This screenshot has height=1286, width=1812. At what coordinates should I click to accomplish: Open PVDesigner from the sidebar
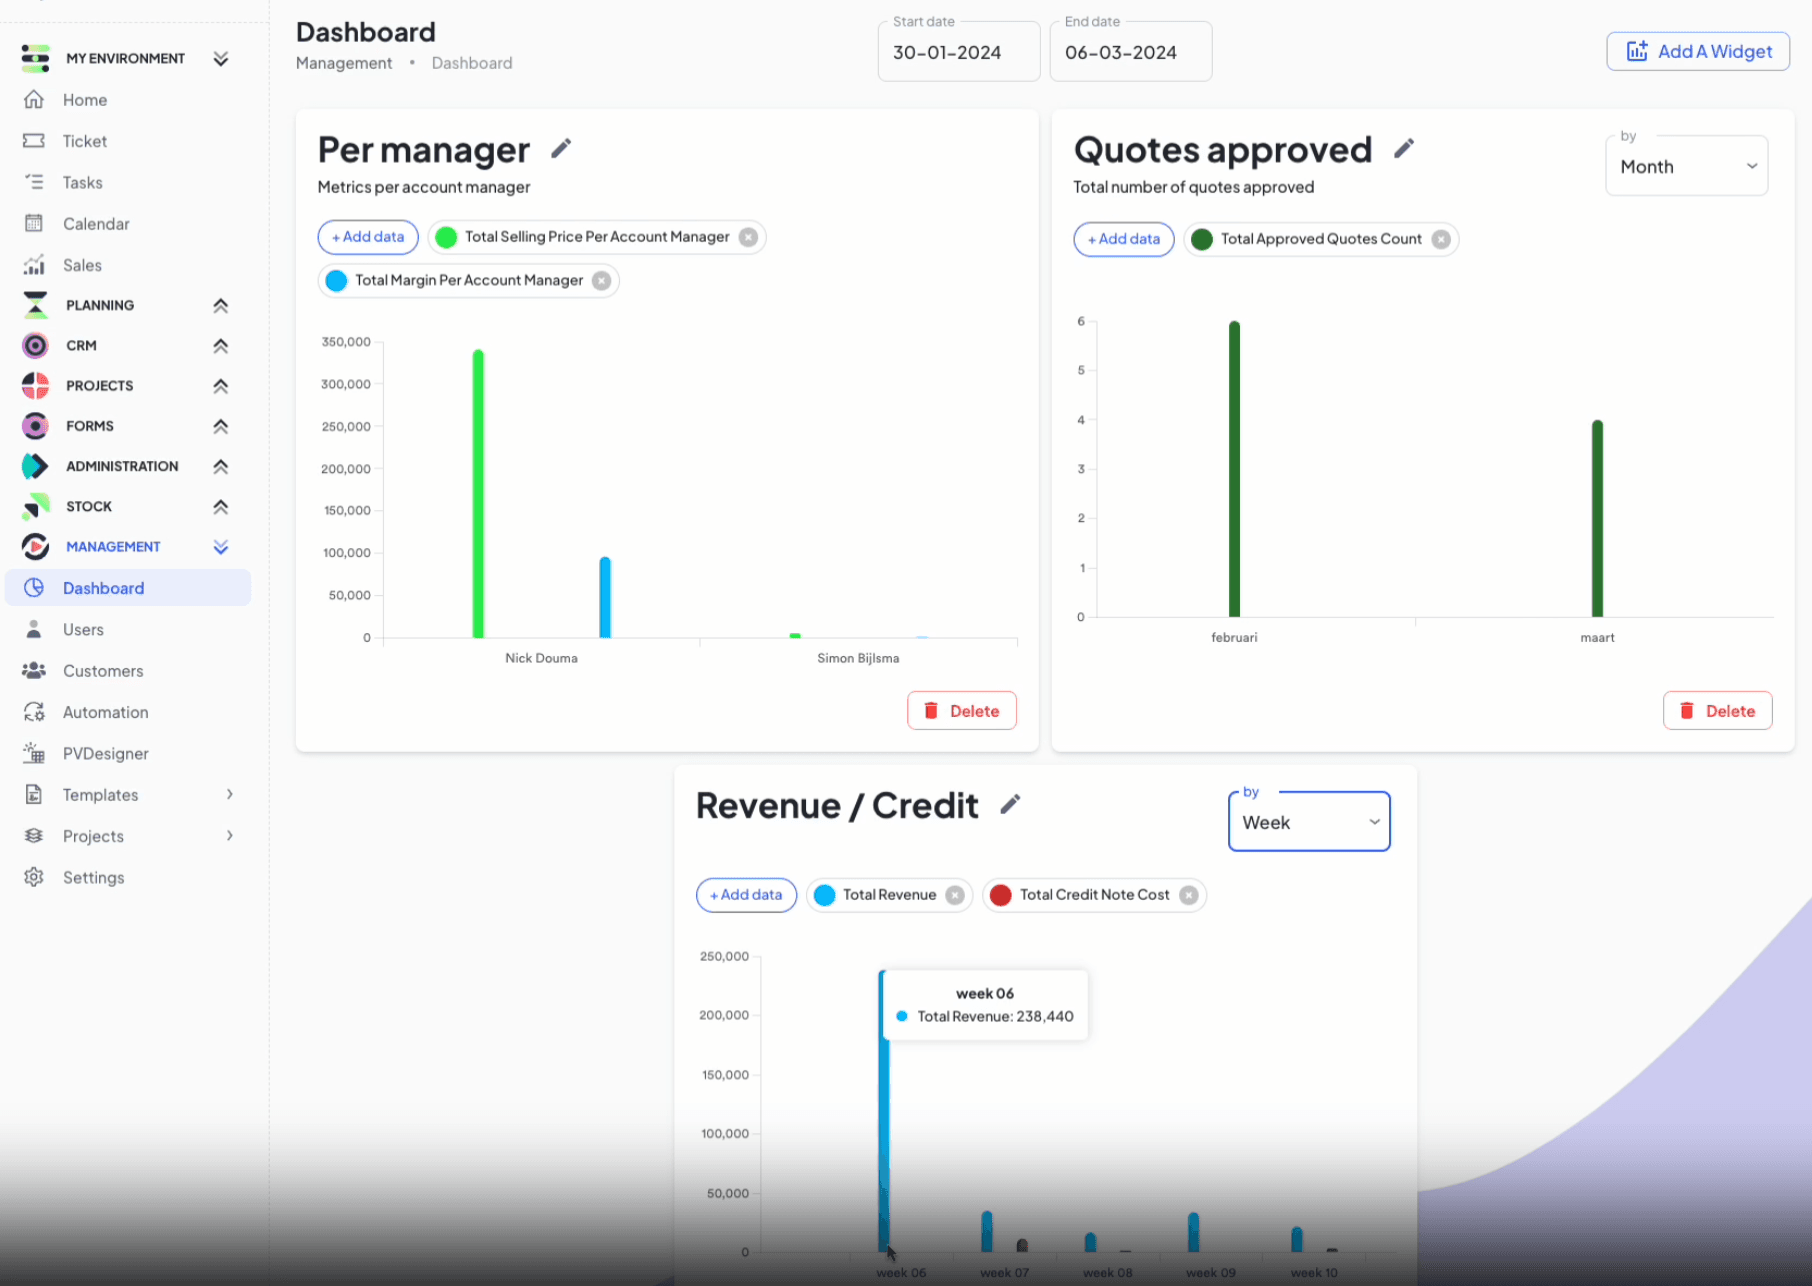coord(105,754)
